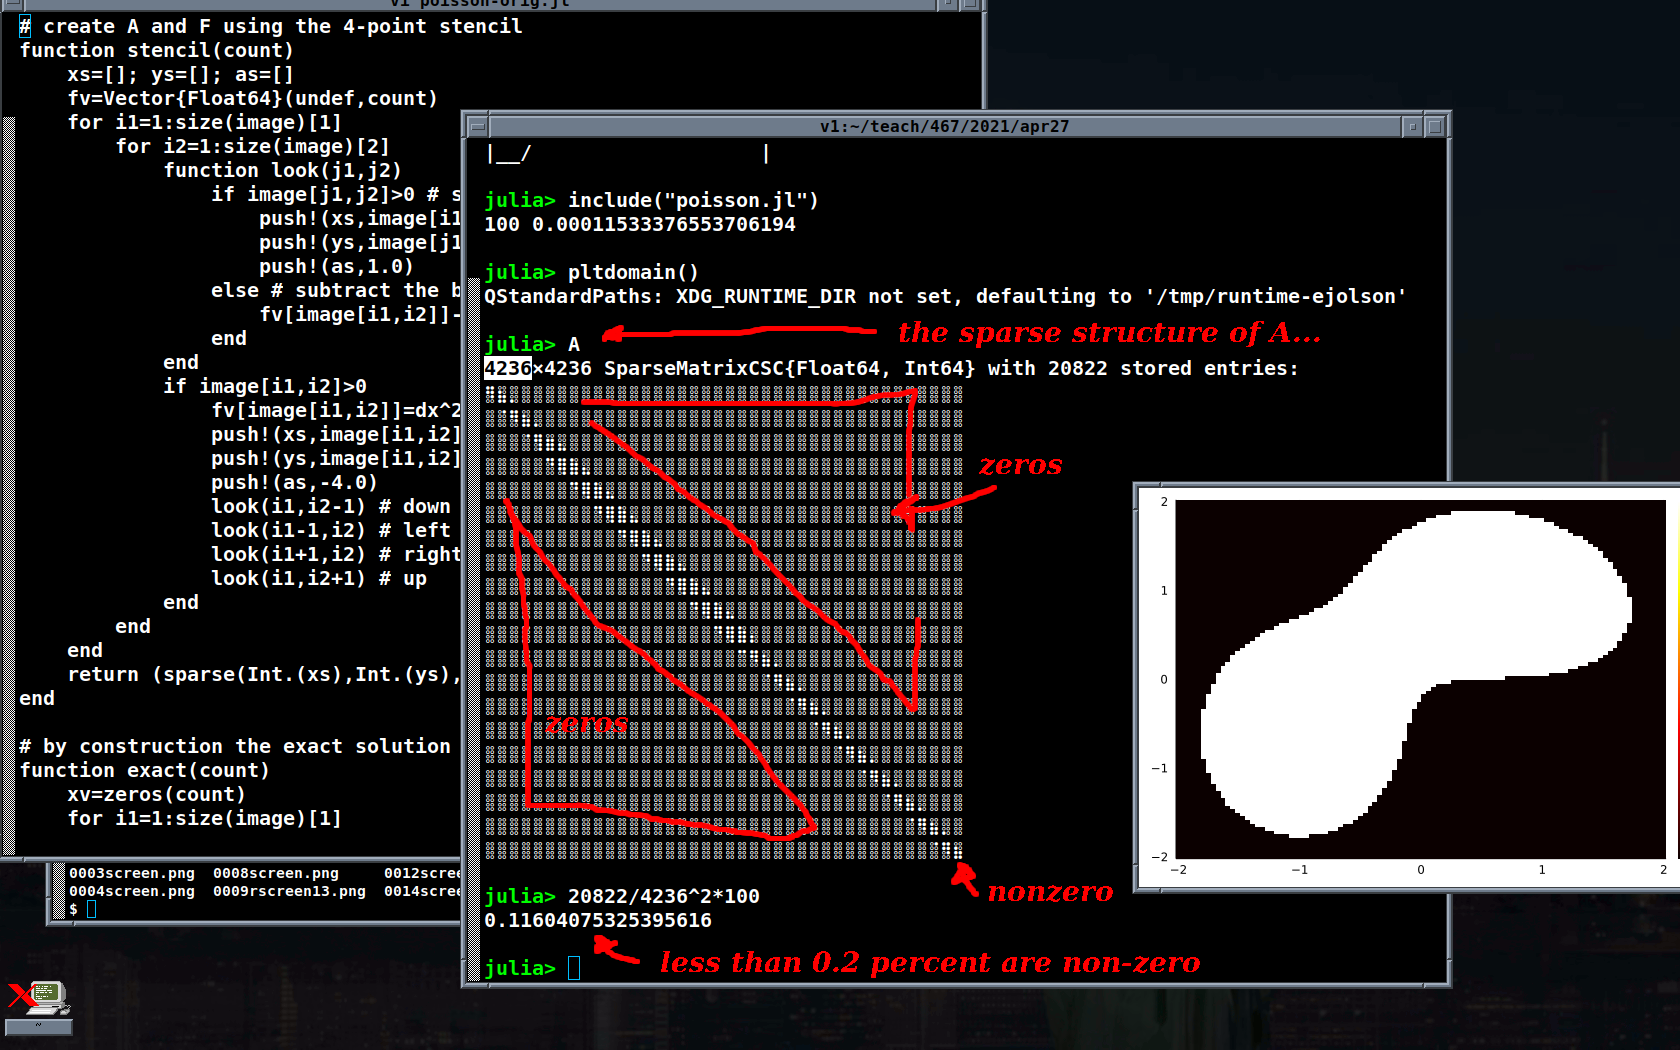Click the vi editor window's left scrollbar

[x=9, y=480]
